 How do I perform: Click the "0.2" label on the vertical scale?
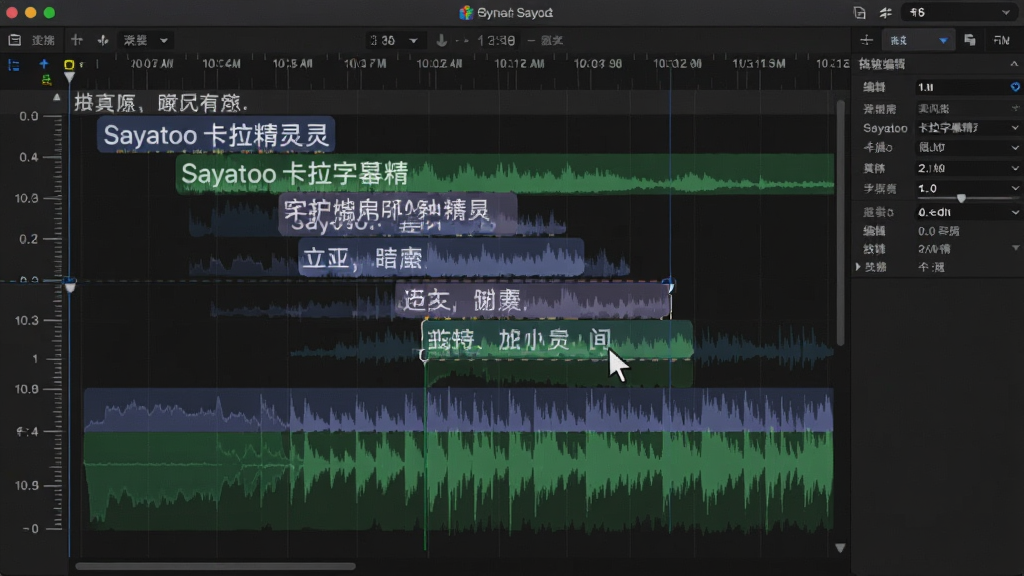tap(29, 239)
